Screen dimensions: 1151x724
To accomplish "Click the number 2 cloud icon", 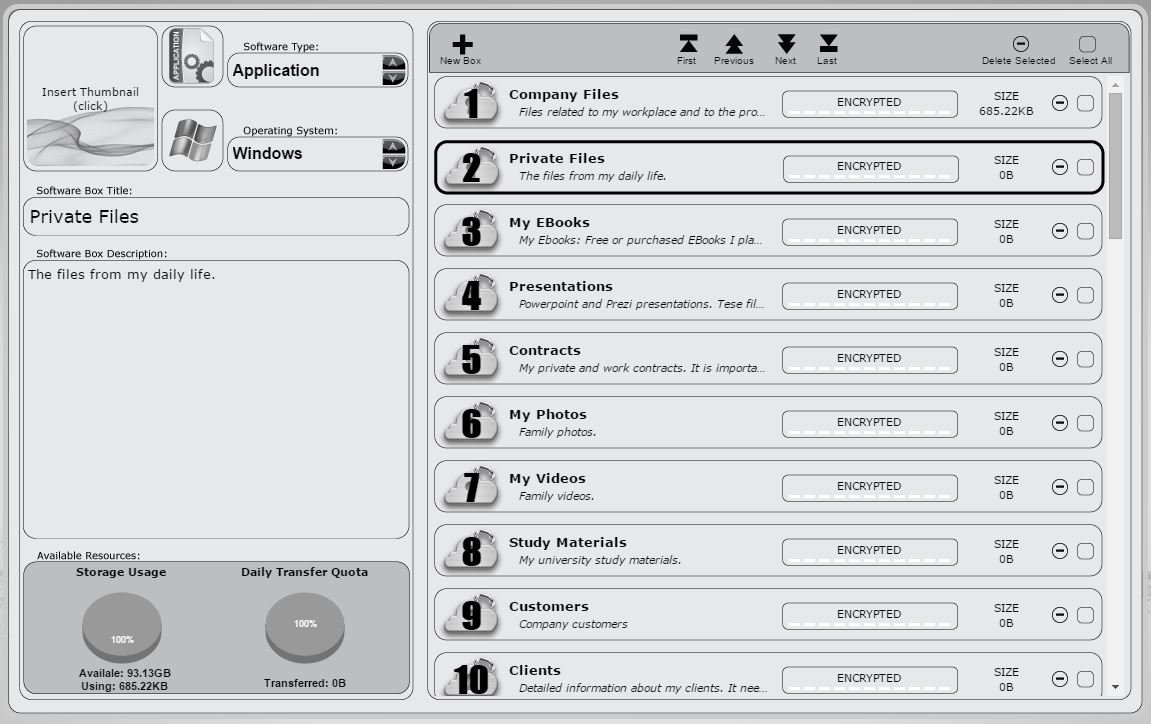I will click(x=471, y=167).
